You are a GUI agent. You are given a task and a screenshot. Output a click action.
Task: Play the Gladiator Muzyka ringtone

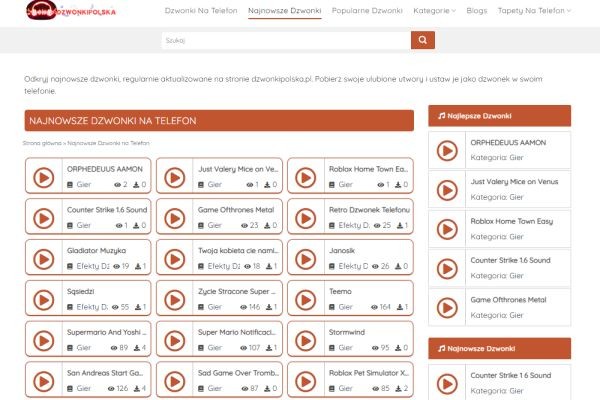click(44, 258)
